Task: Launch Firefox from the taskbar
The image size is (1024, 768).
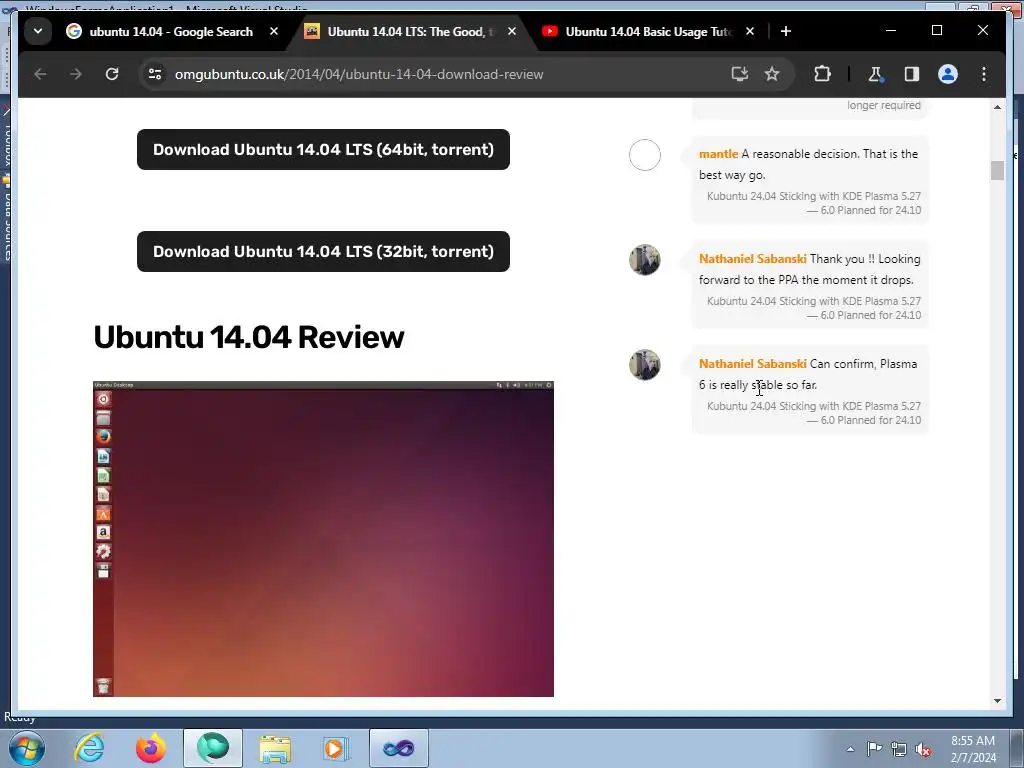Action: (151, 748)
